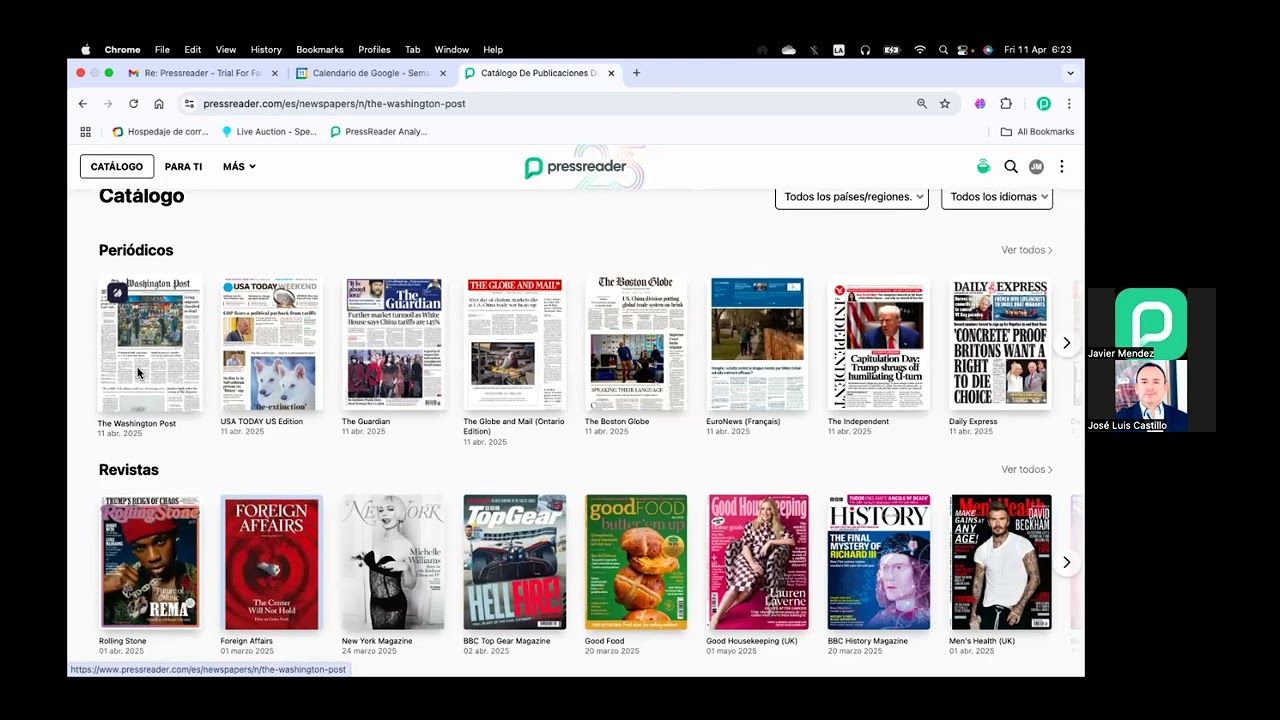The image size is (1280, 720).
Task: Open USA TODAY US Edition cover
Action: coord(271,344)
